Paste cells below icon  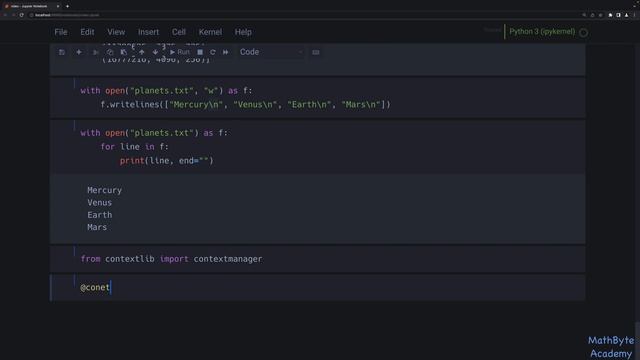[124, 52]
